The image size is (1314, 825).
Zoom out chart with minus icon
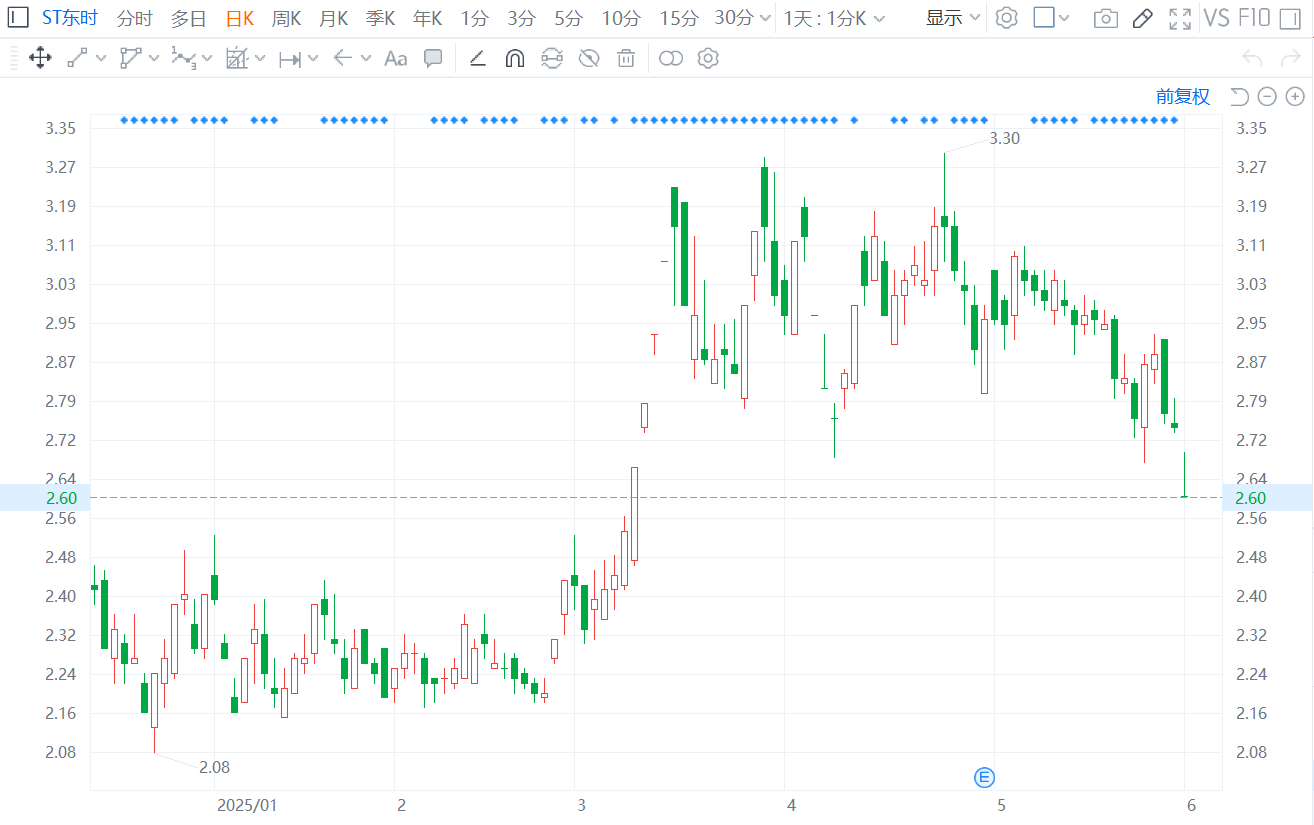pyautogui.click(x=1267, y=96)
